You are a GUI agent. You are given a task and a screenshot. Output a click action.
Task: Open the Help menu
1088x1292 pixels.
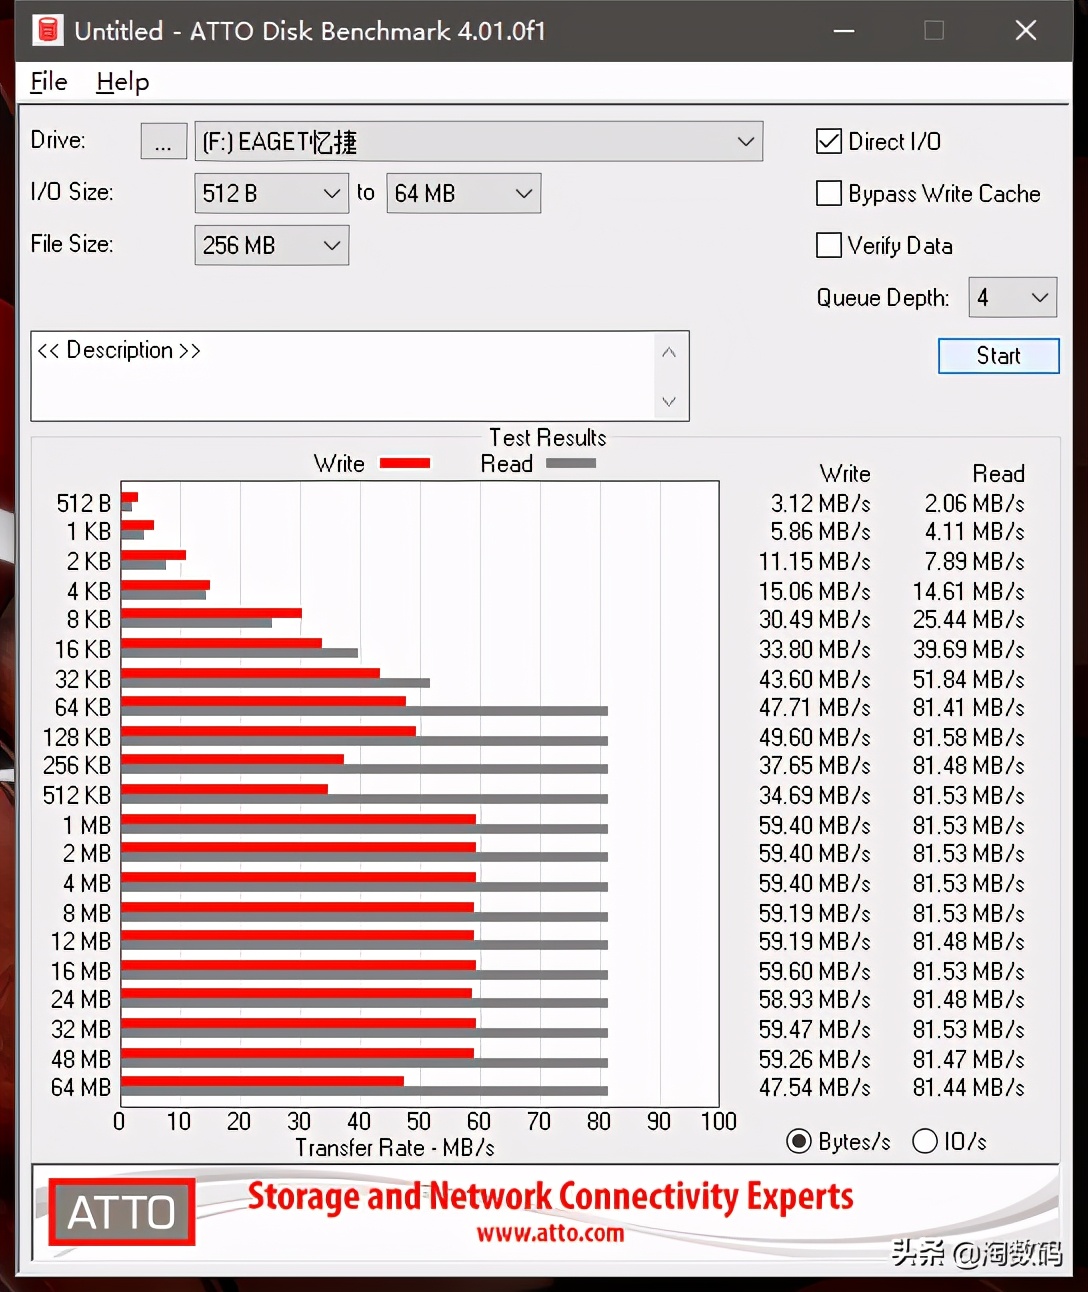tap(122, 82)
